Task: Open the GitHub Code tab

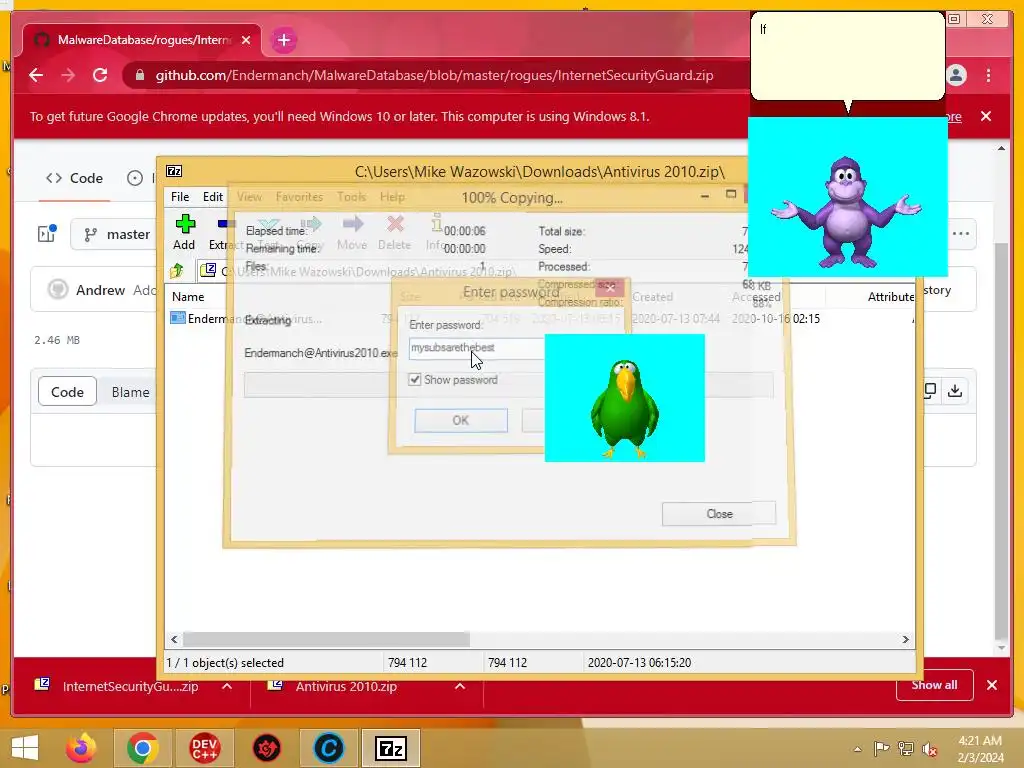Action: coord(74,178)
